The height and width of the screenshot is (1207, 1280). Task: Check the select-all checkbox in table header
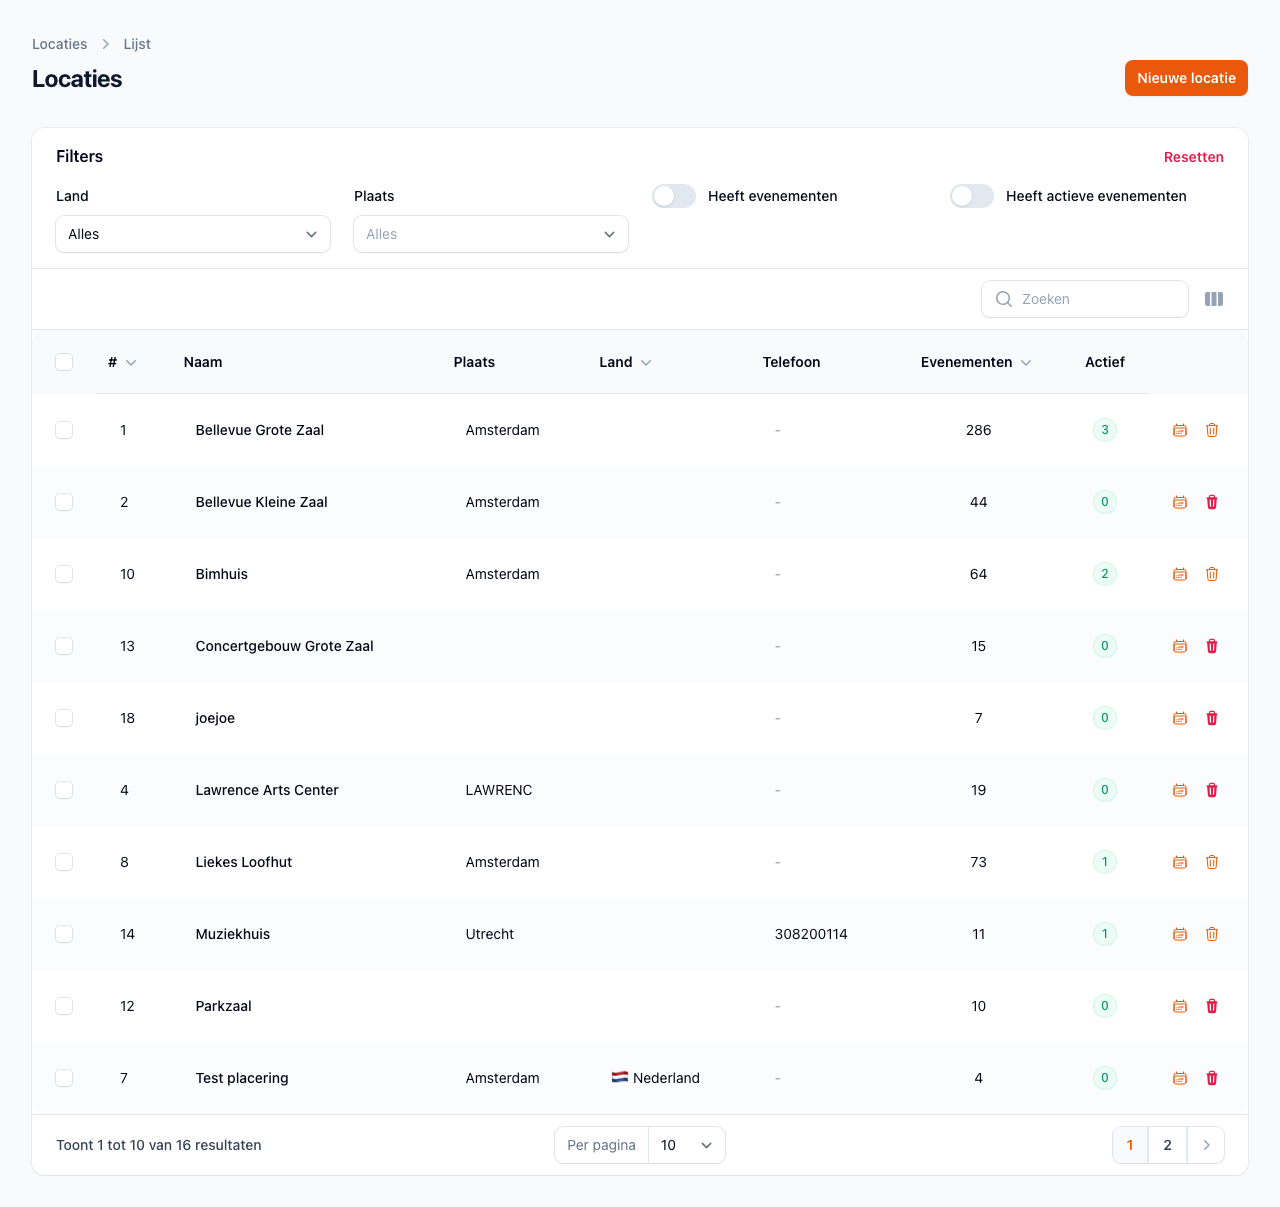point(64,362)
